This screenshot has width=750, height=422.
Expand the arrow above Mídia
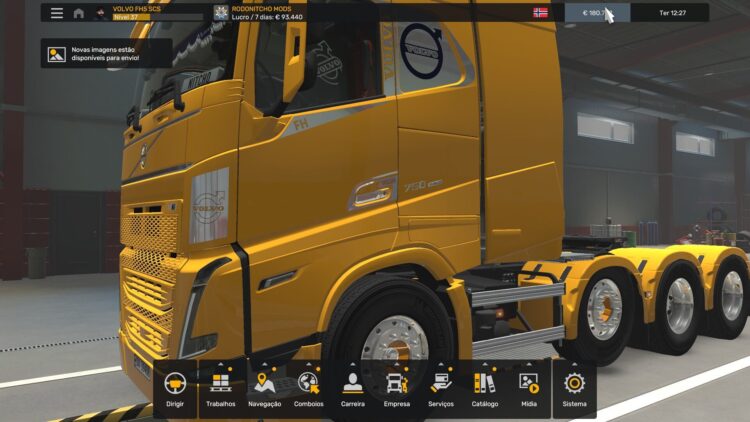tap(529, 365)
